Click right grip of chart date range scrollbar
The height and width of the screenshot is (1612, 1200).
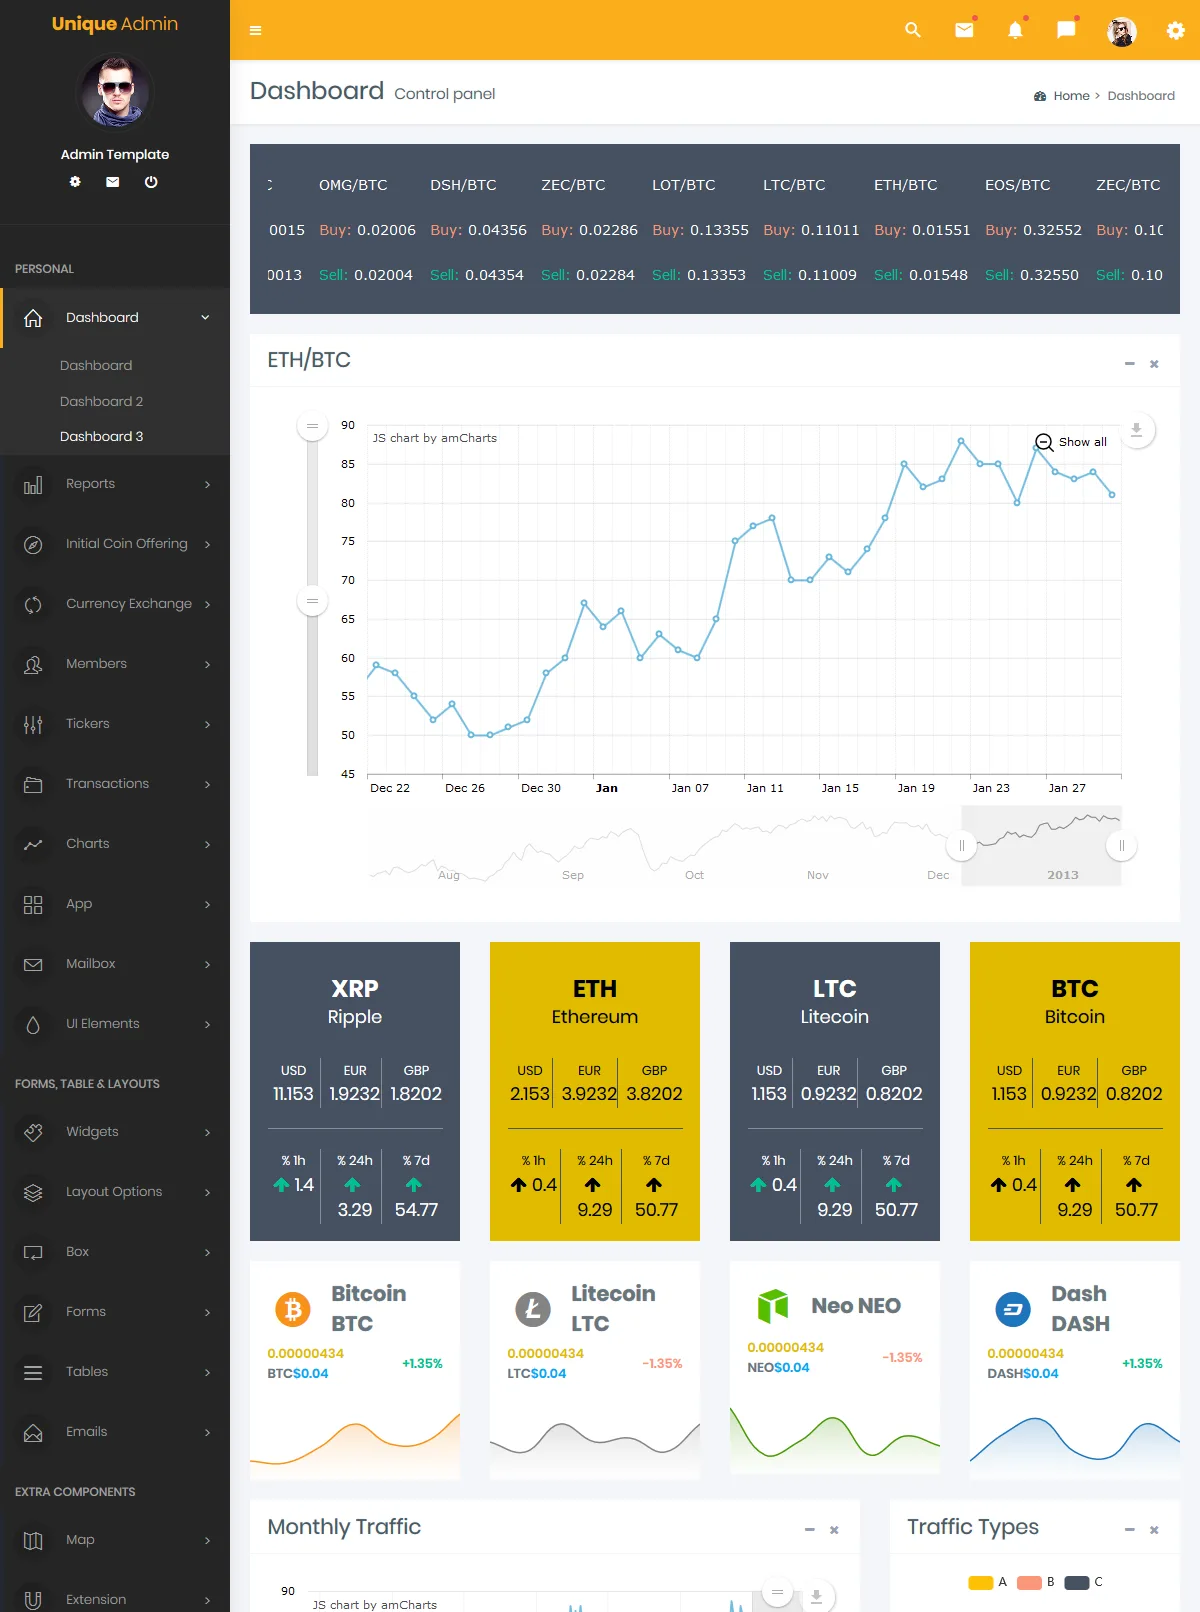(1122, 846)
